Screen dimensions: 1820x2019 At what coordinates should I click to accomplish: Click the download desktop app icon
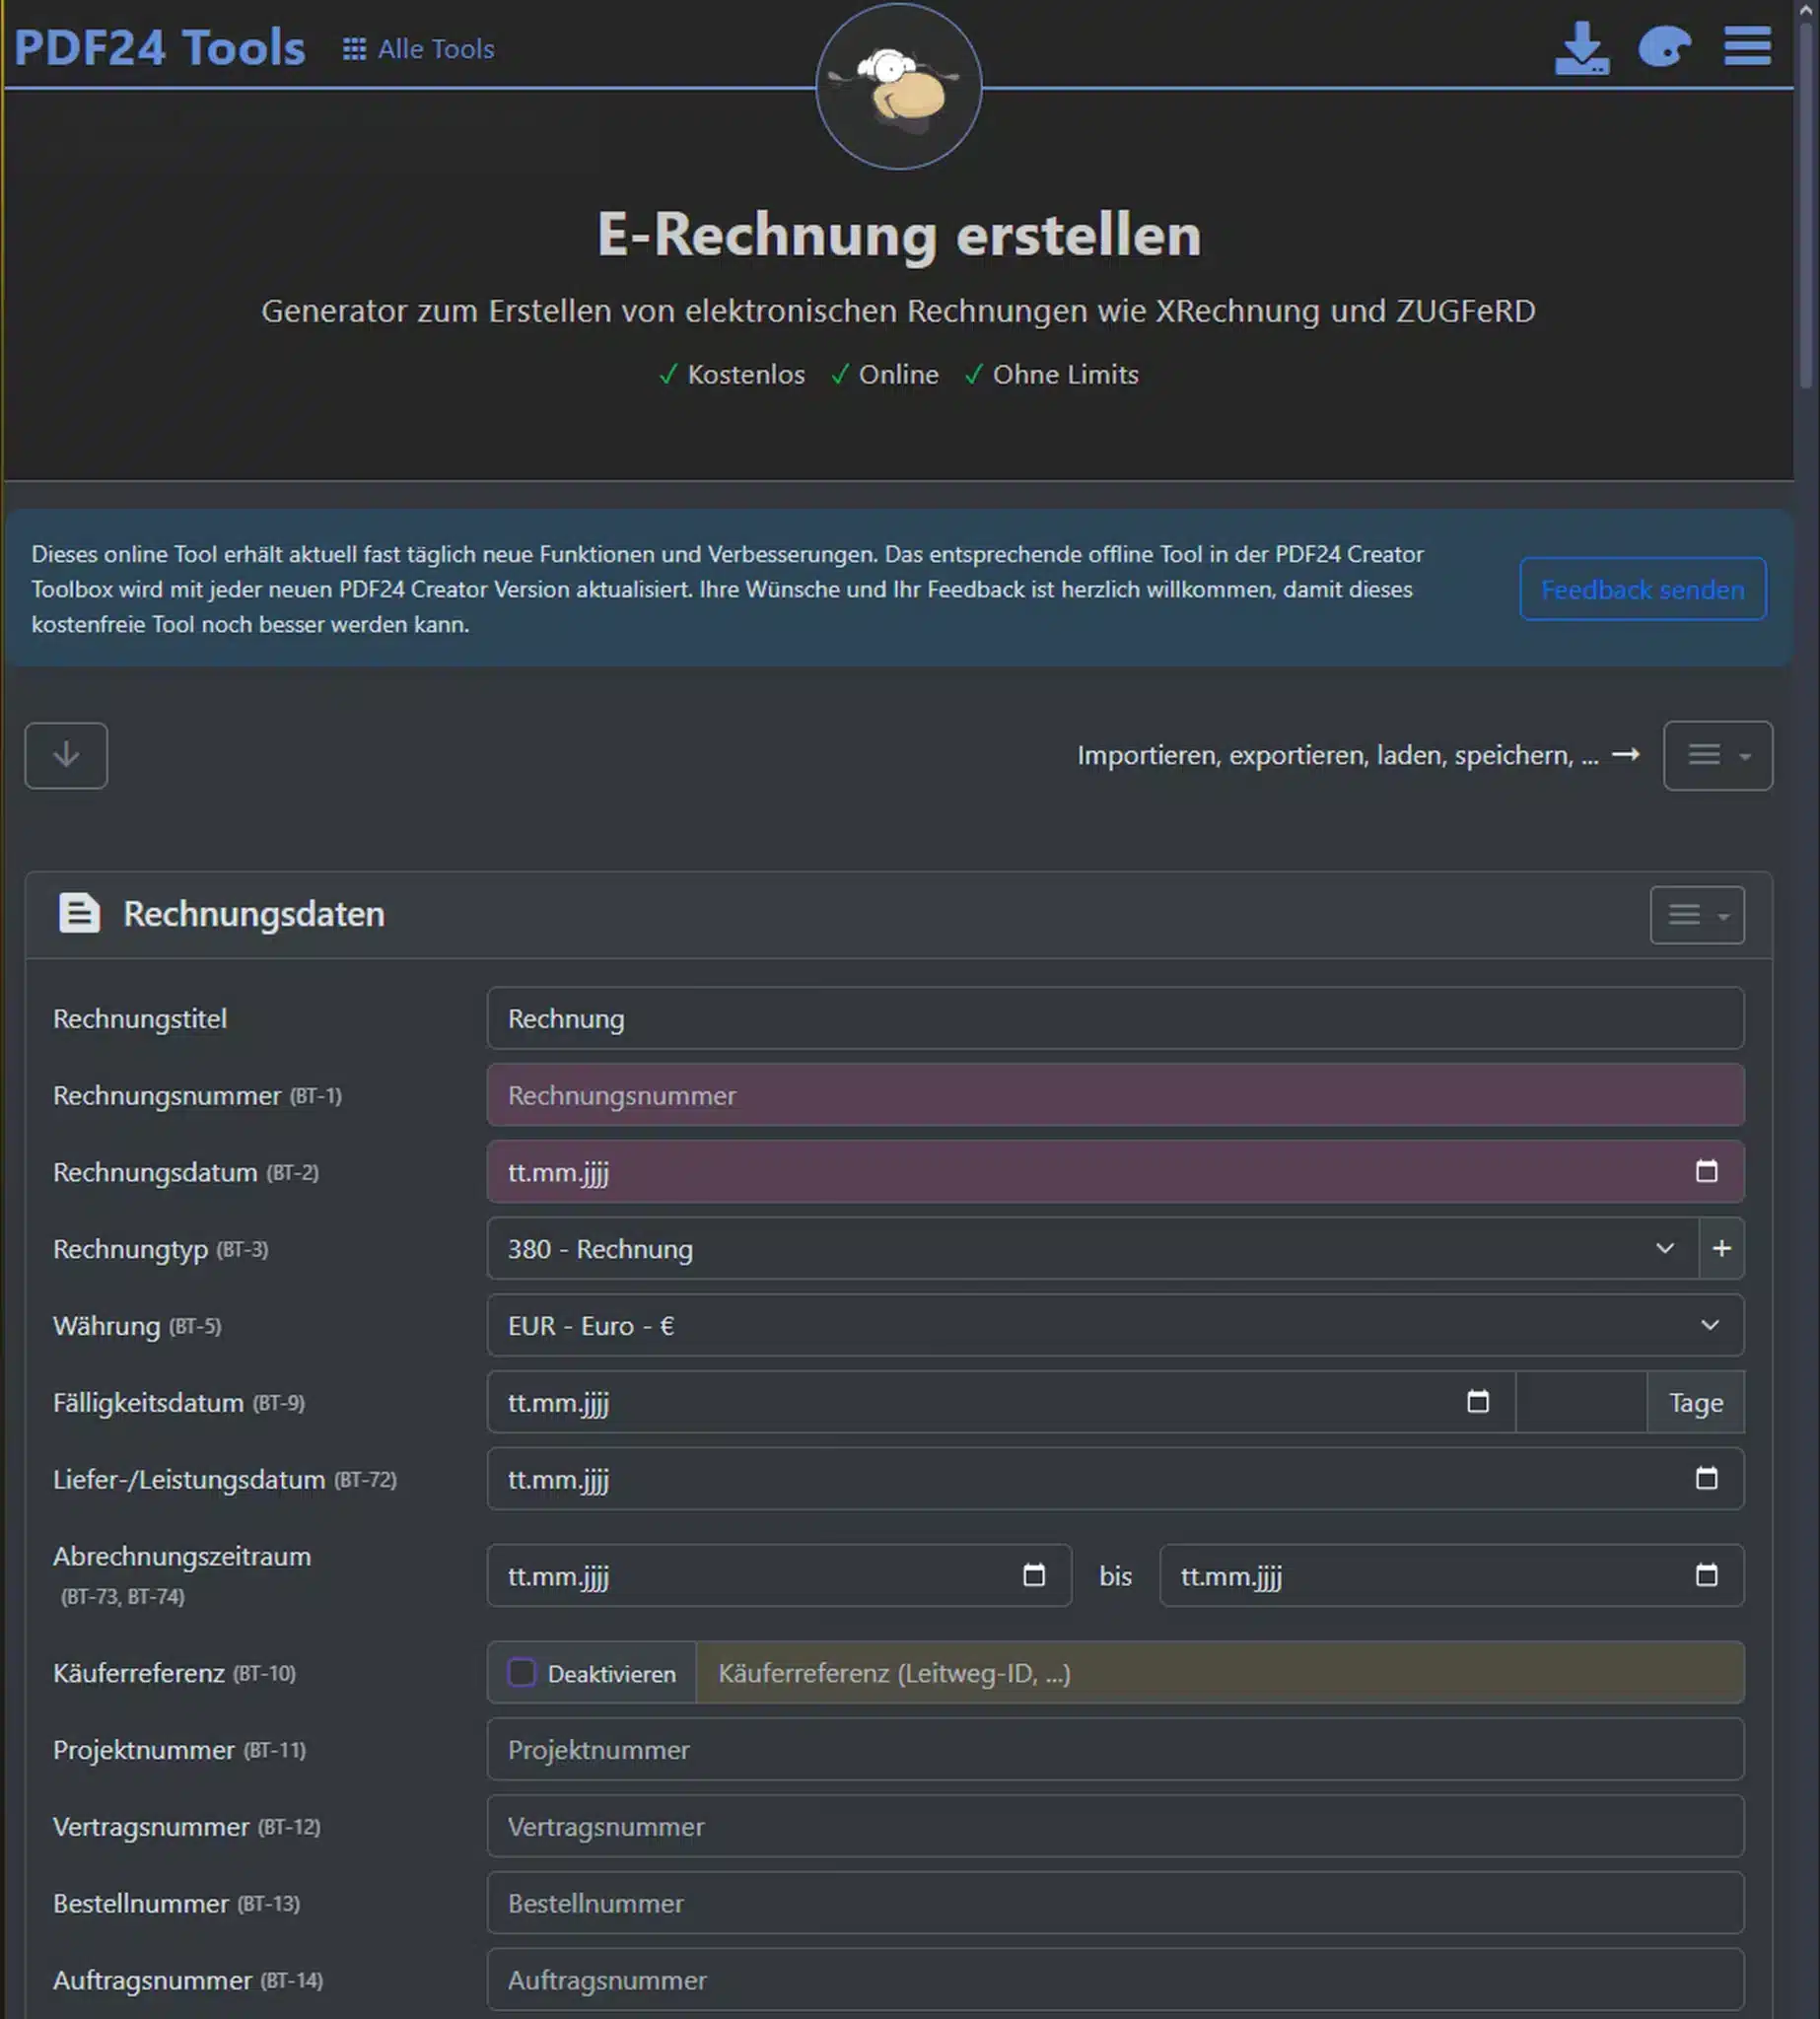click(1582, 47)
